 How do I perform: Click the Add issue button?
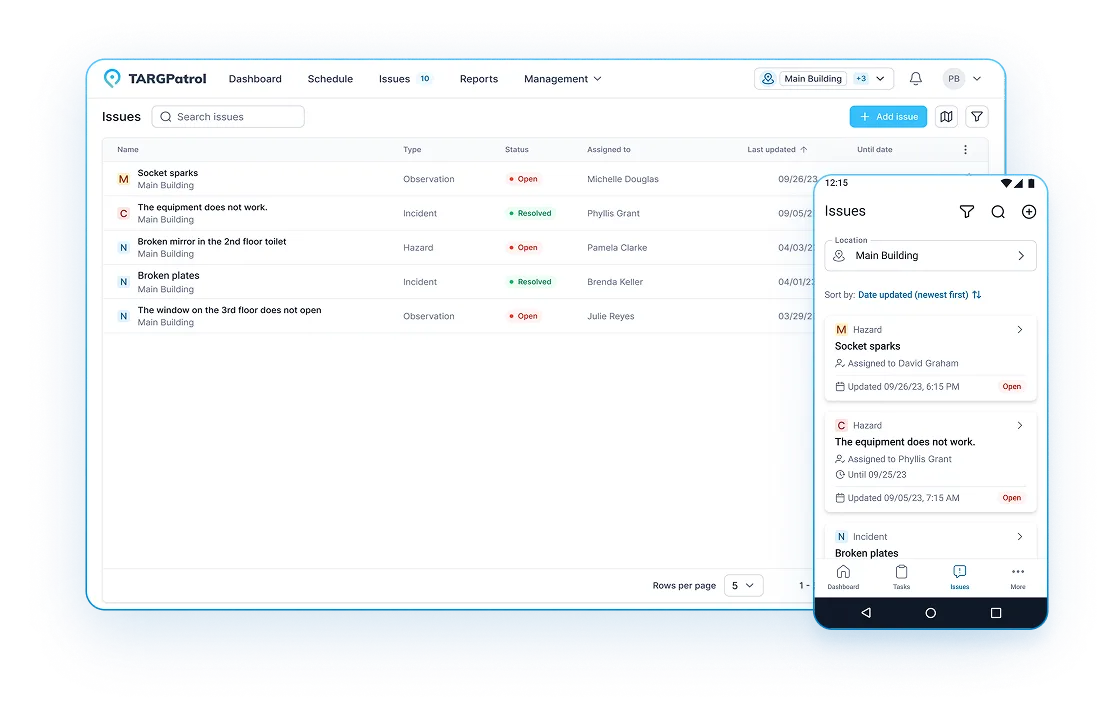pyautogui.click(x=888, y=116)
